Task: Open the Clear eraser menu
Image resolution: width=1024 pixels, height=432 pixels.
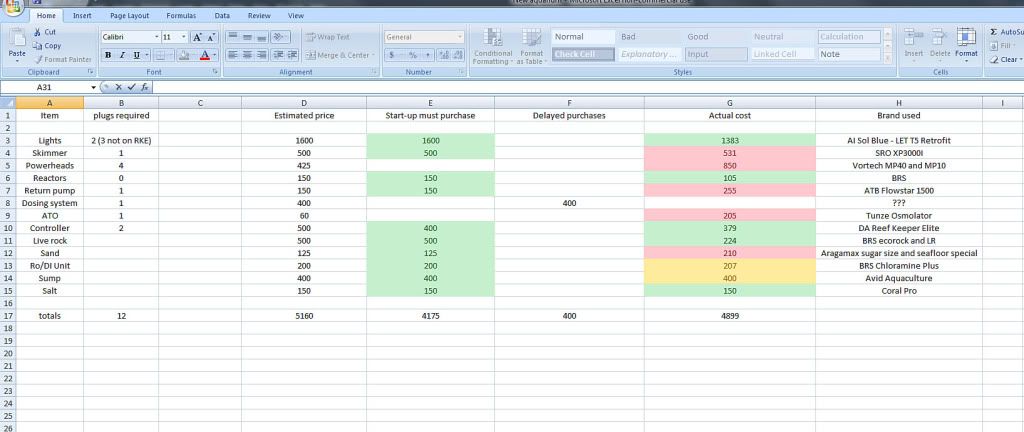Action: pyautogui.click(x=1004, y=59)
